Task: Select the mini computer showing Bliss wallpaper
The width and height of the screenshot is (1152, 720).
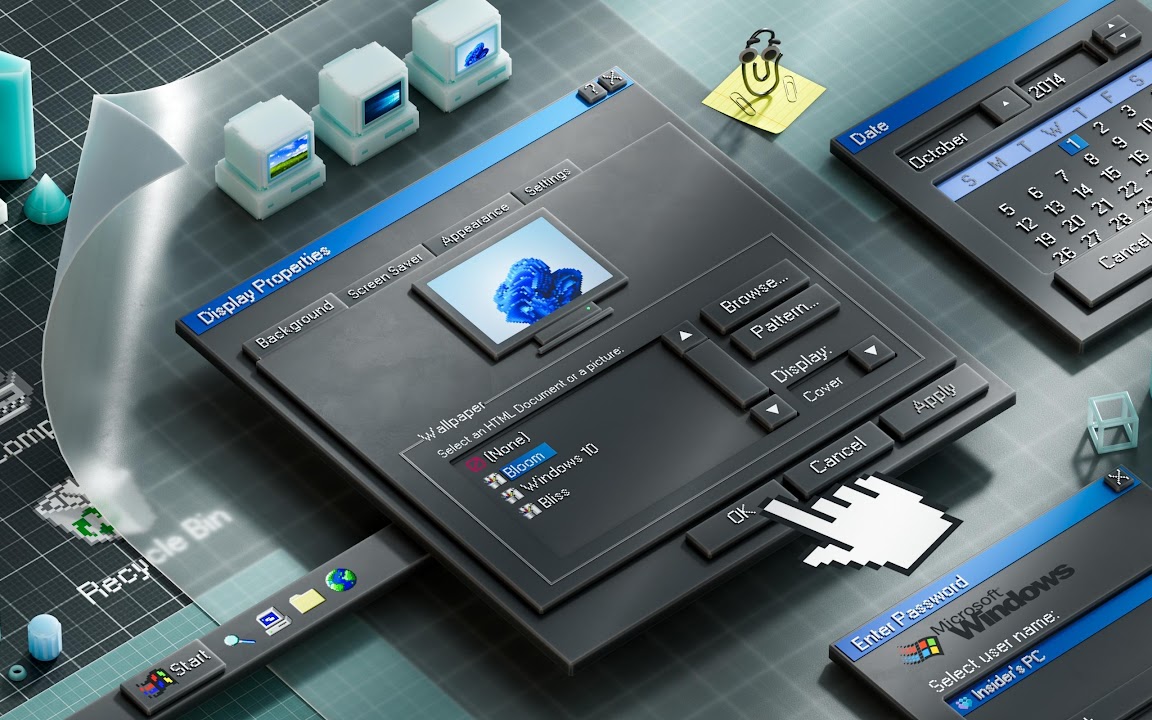Action: coord(270,156)
